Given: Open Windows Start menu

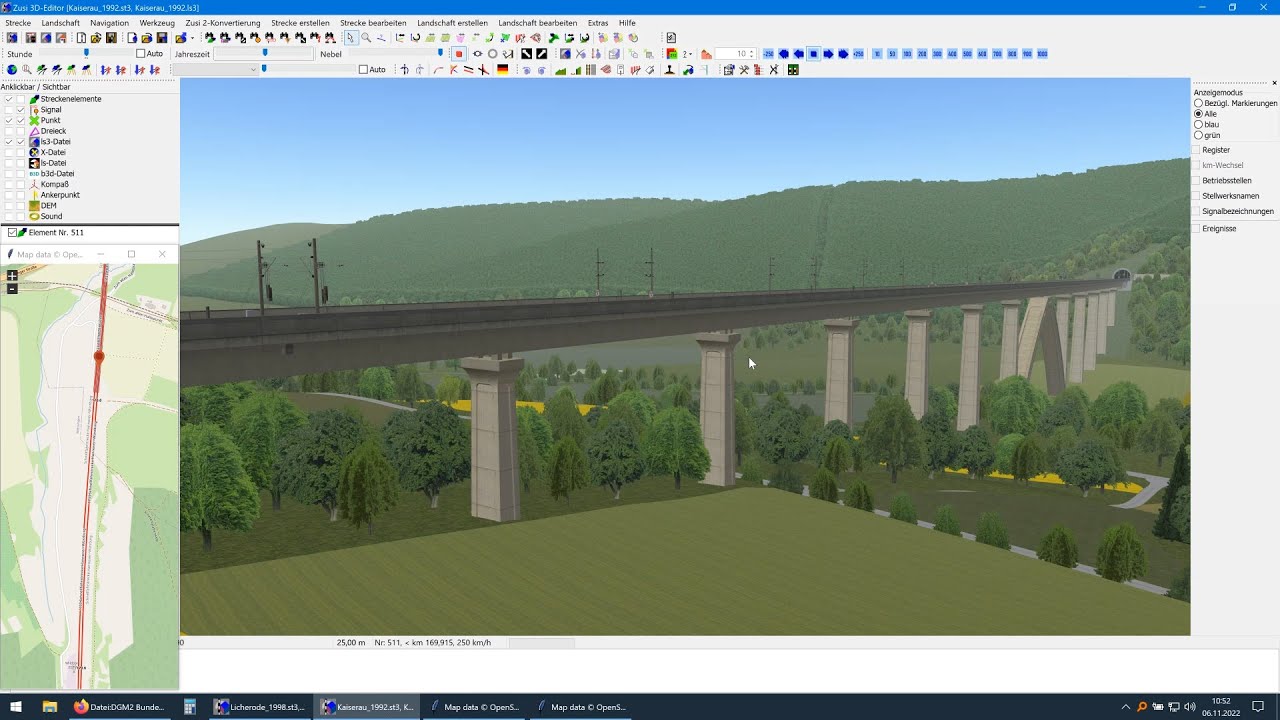Looking at the screenshot, I should 16,707.
